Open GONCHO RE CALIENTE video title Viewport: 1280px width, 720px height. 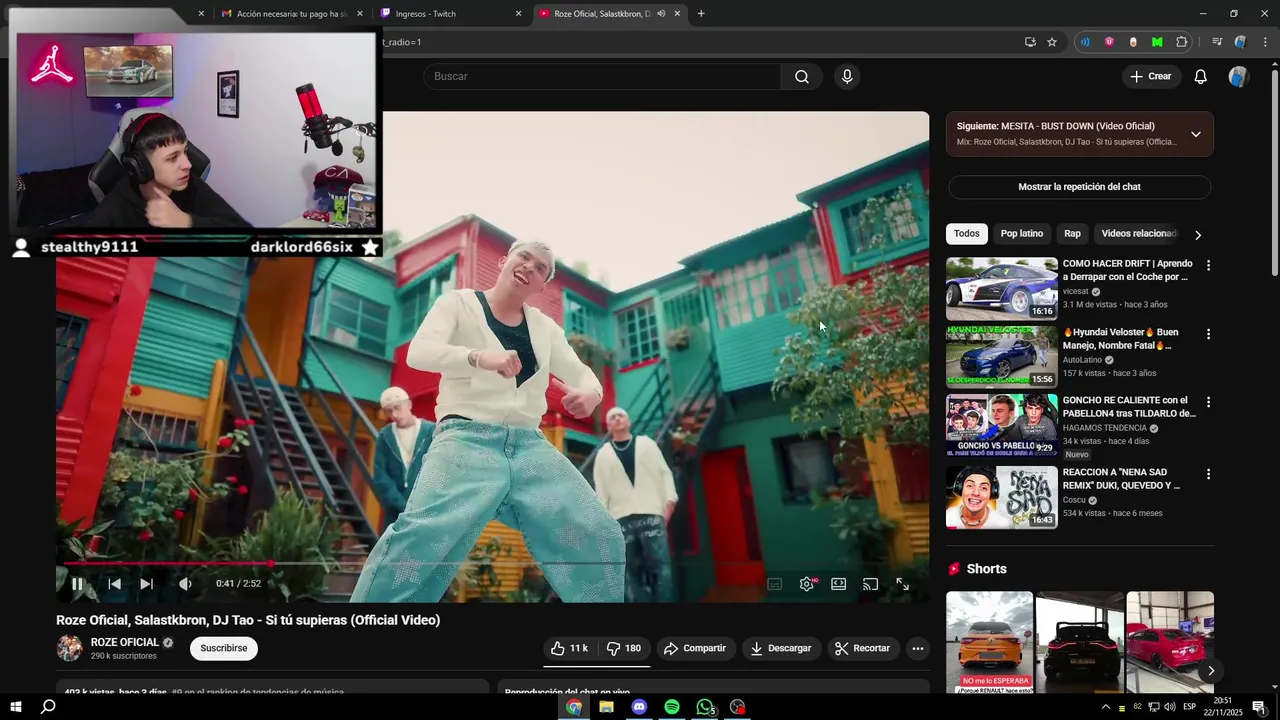(x=1129, y=407)
